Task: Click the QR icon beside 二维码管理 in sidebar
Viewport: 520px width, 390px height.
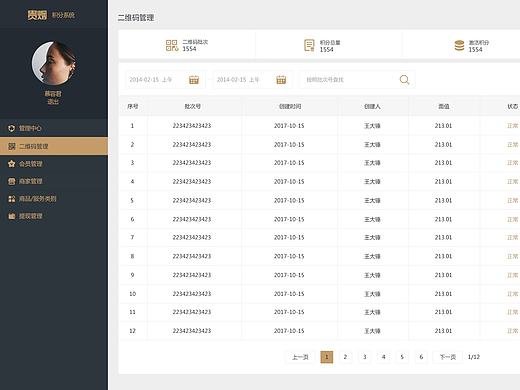Action: [12, 146]
